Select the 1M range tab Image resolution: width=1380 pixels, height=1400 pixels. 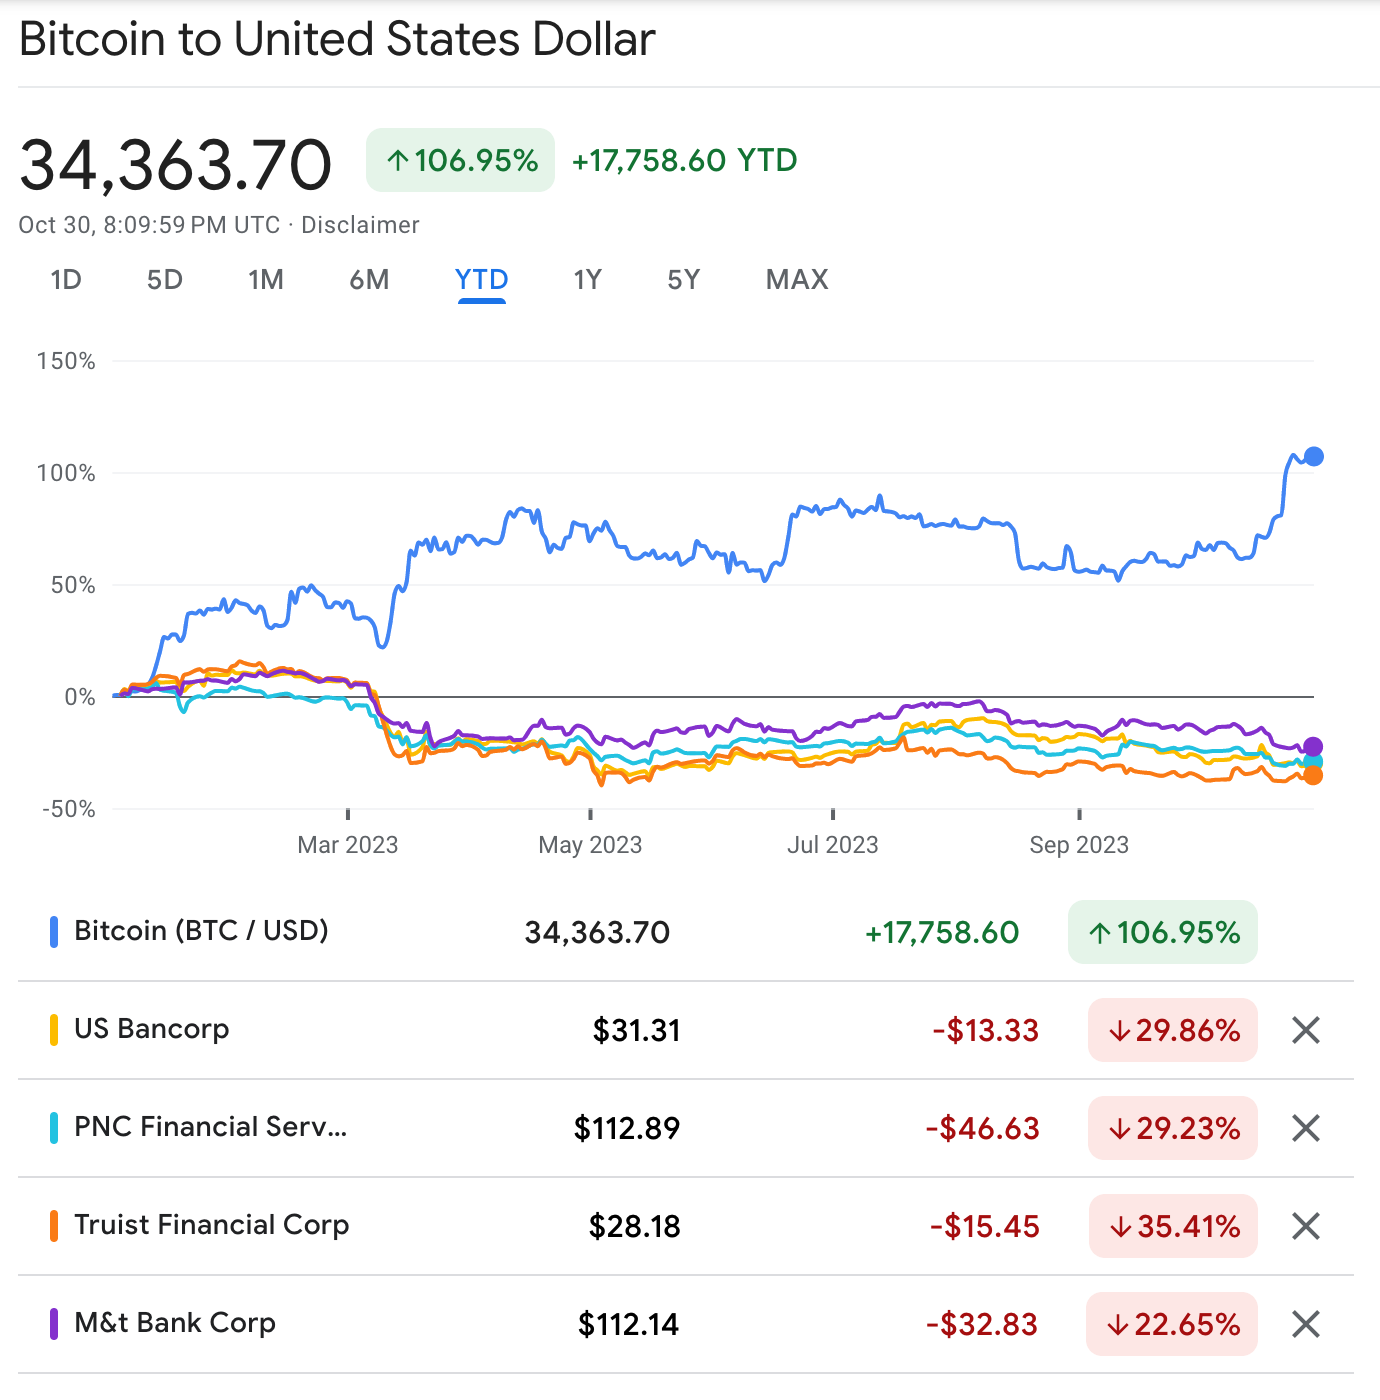click(266, 280)
